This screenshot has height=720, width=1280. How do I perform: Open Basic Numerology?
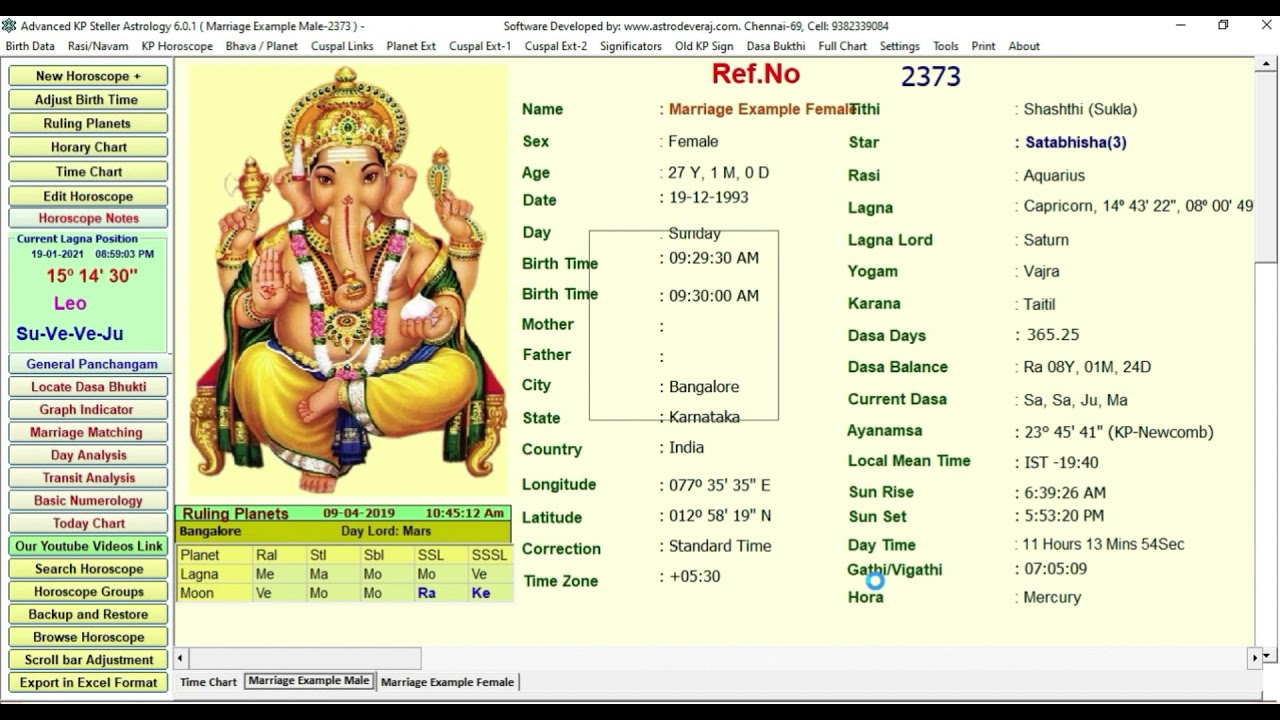[x=88, y=501]
